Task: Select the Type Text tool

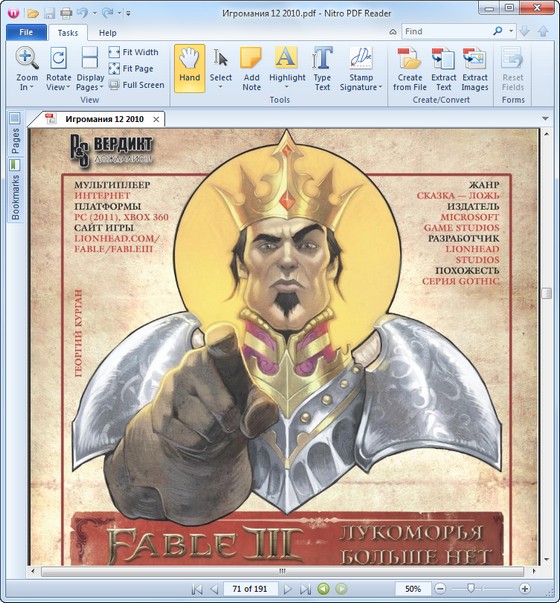Action: coord(322,69)
